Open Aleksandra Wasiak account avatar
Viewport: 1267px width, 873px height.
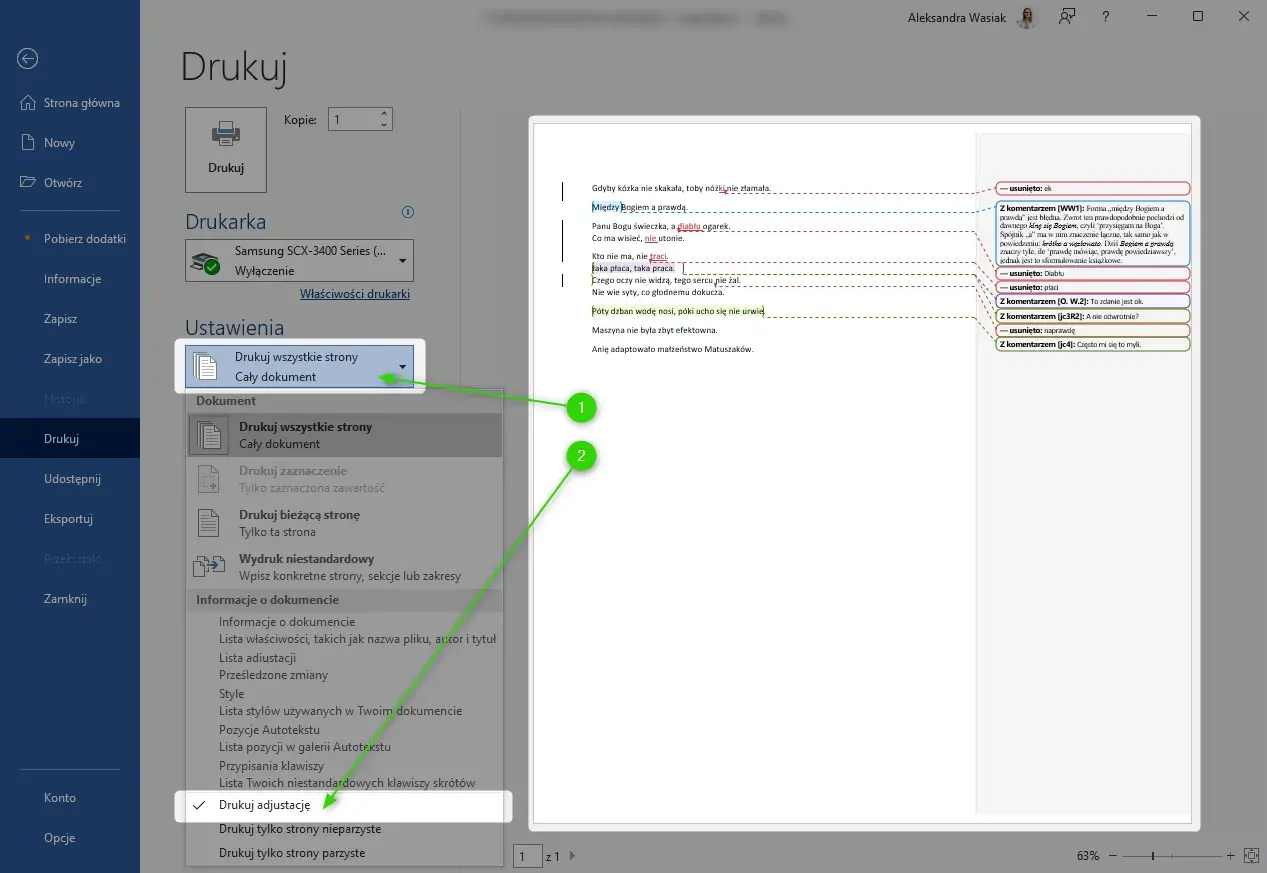(x=1025, y=16)
